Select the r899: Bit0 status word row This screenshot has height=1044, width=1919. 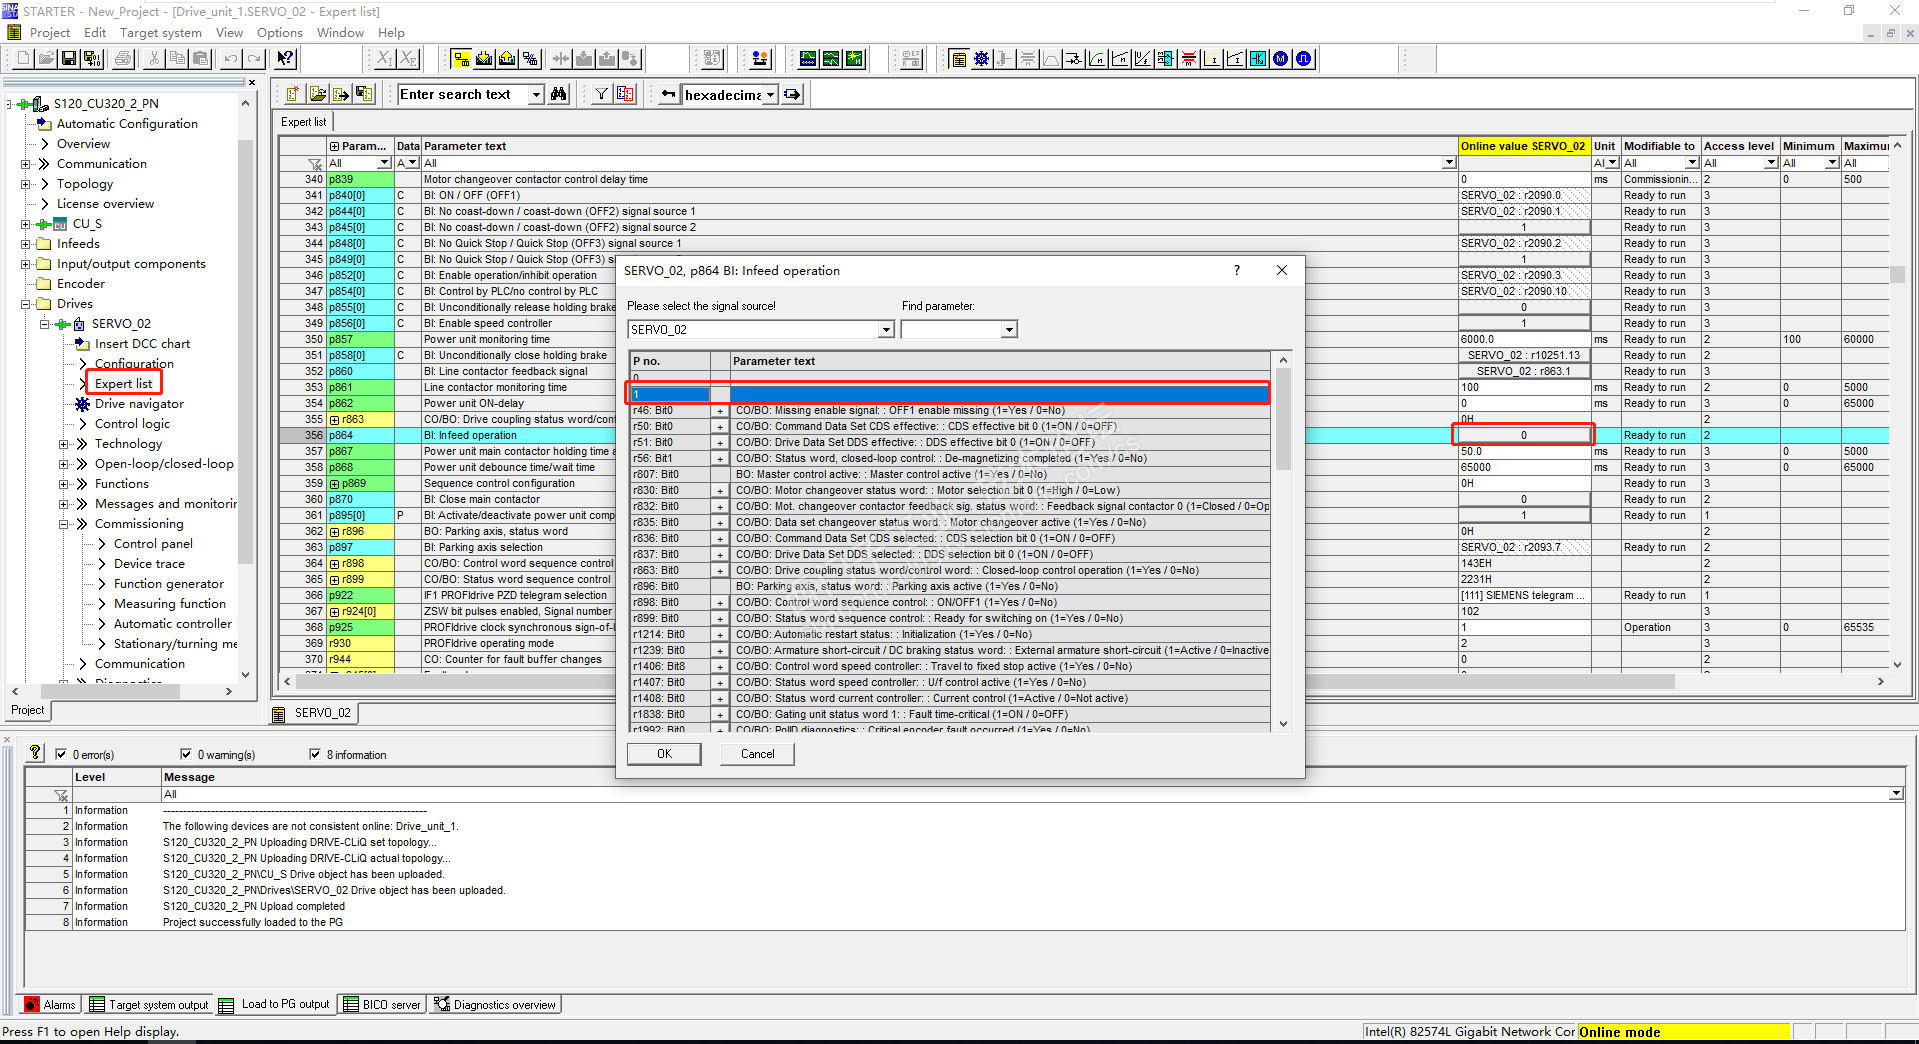[x=950, y=619]
